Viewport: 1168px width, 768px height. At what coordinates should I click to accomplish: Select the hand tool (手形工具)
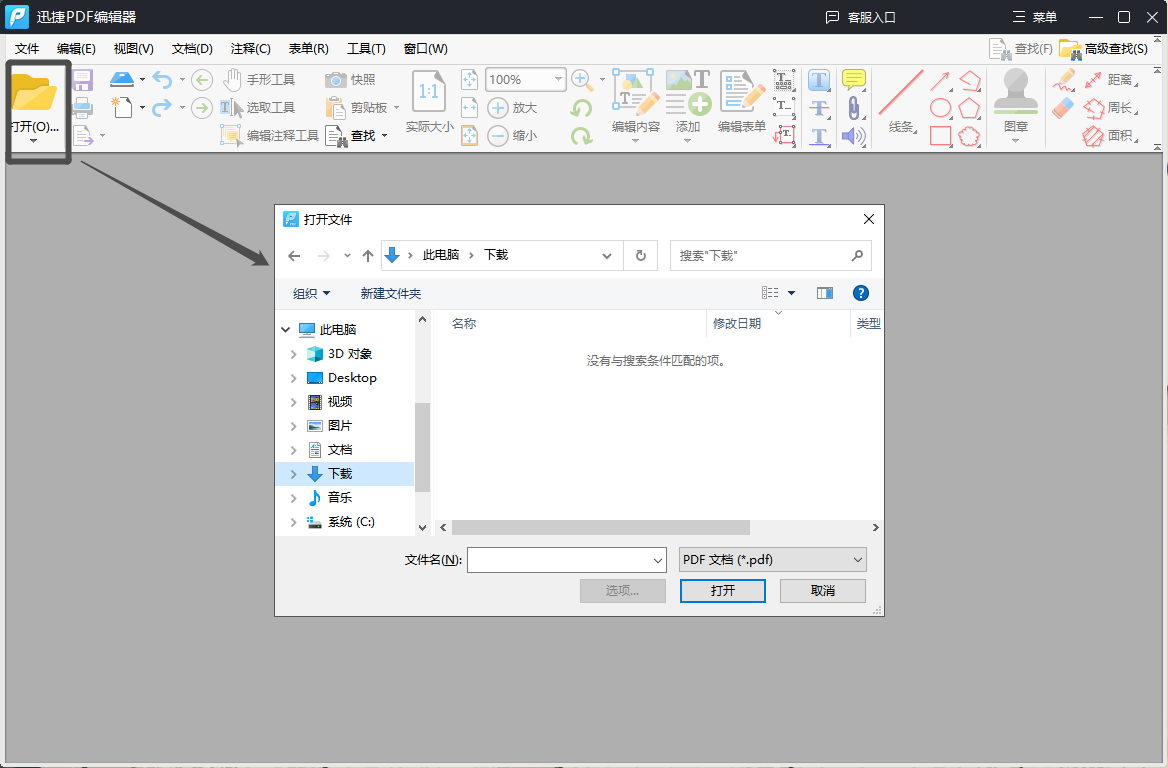259,80
